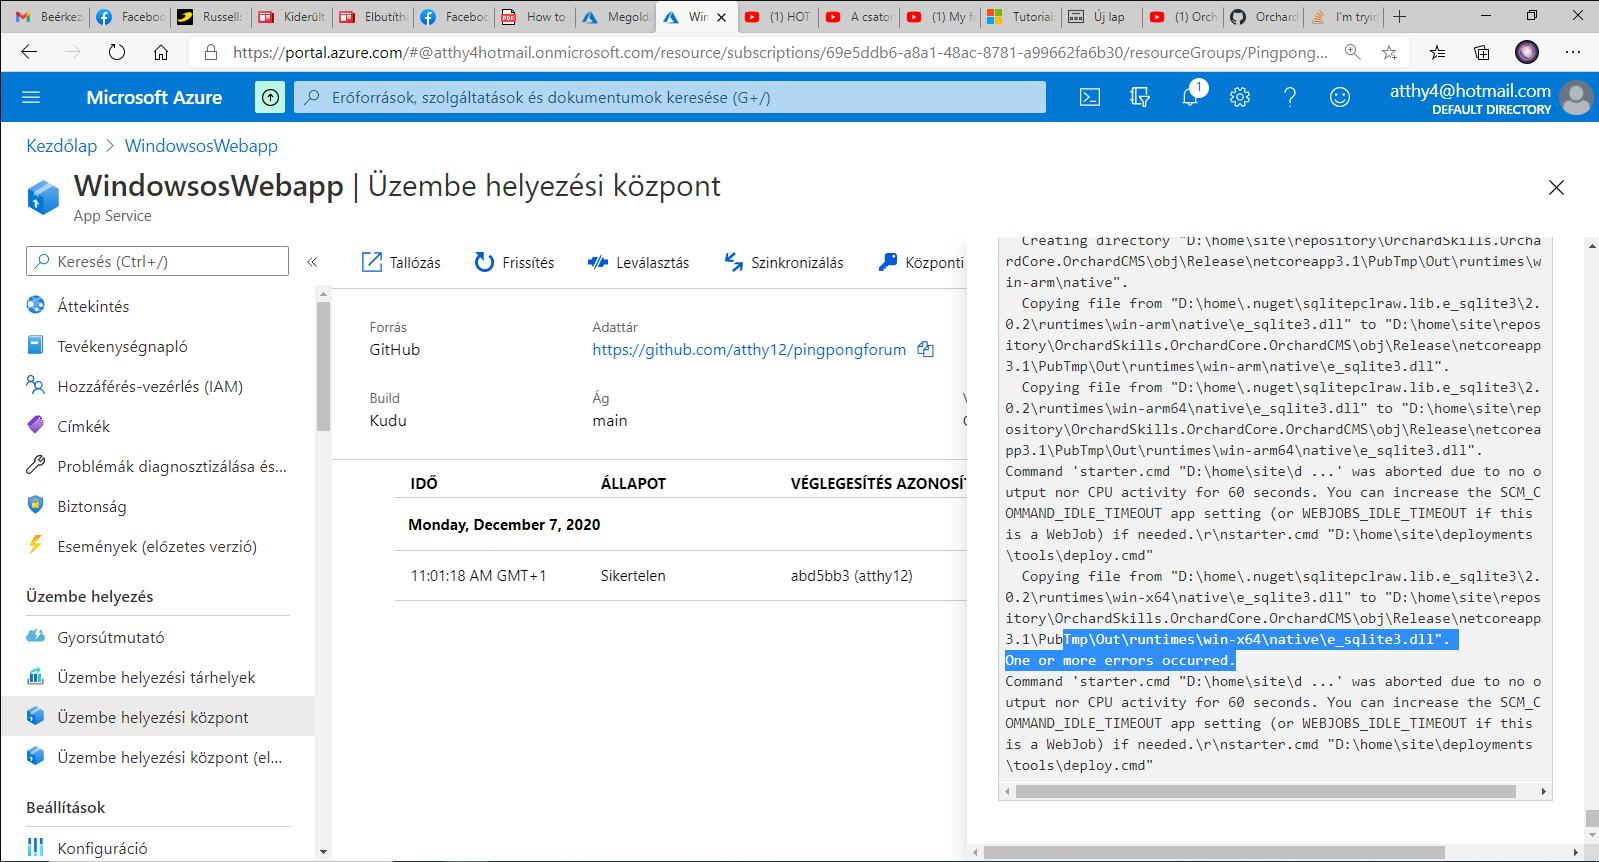Open the browser zoom indicator
1599x862 pixels.
click(1353, 52)
